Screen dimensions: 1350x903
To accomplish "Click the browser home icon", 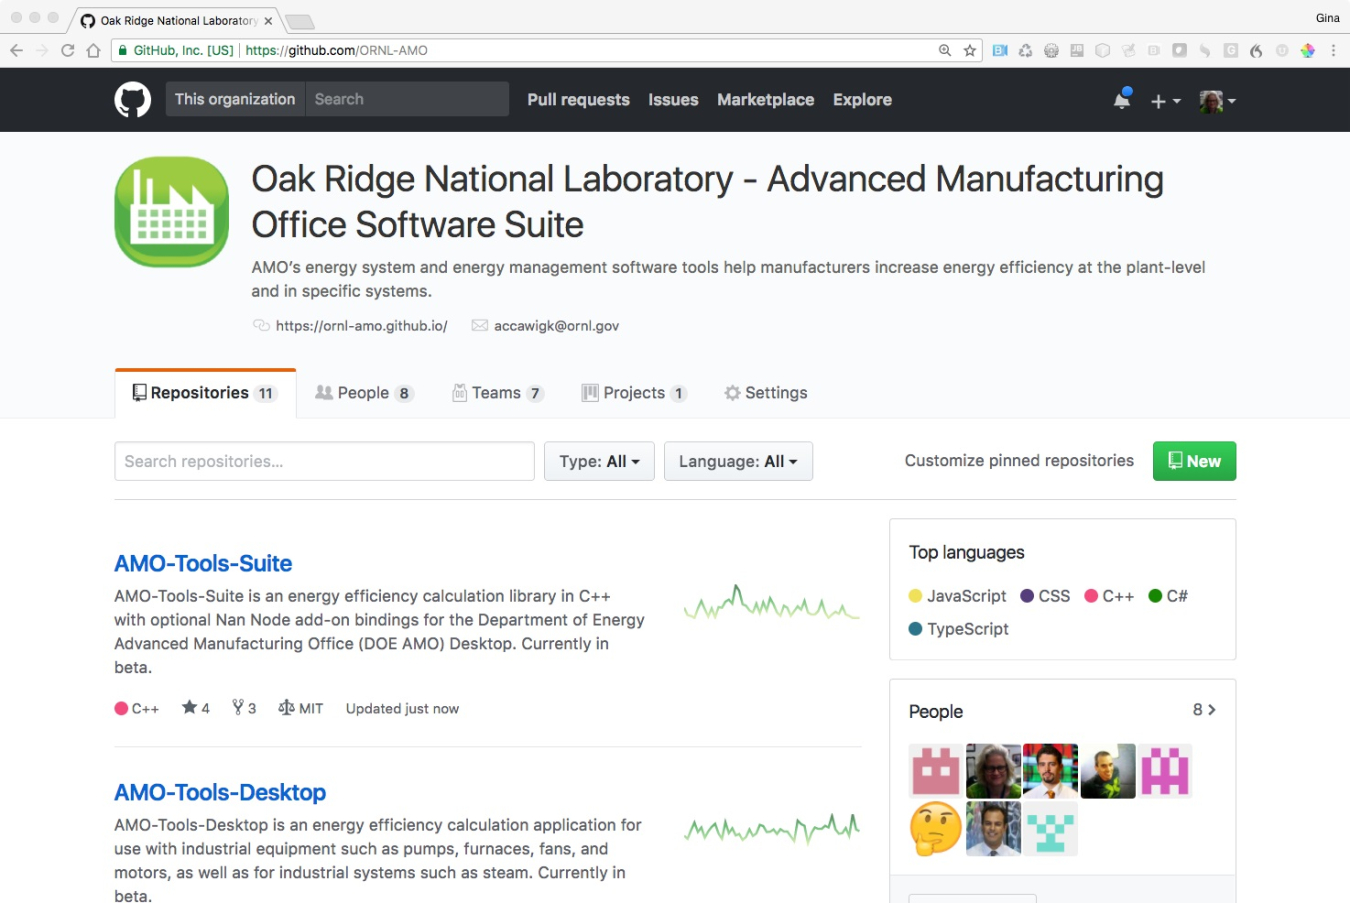I will tap(93, 50).
